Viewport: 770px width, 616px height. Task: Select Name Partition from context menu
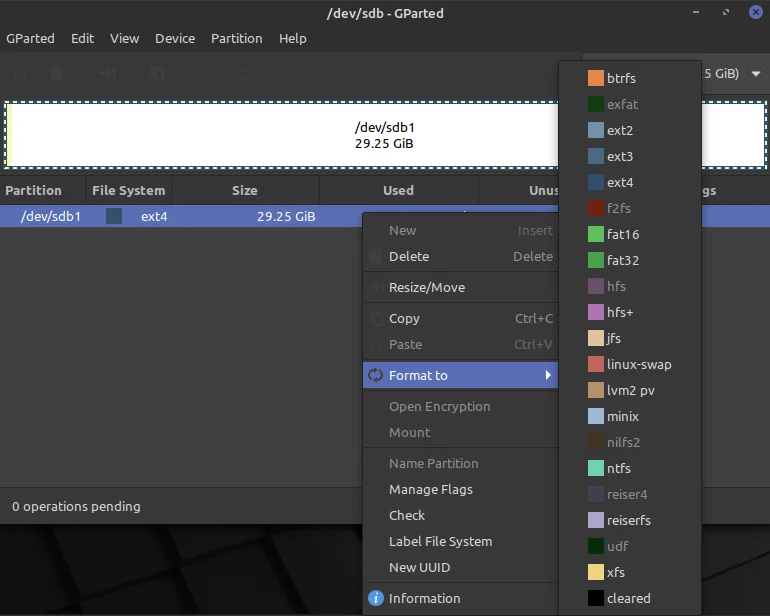(460, 463)
